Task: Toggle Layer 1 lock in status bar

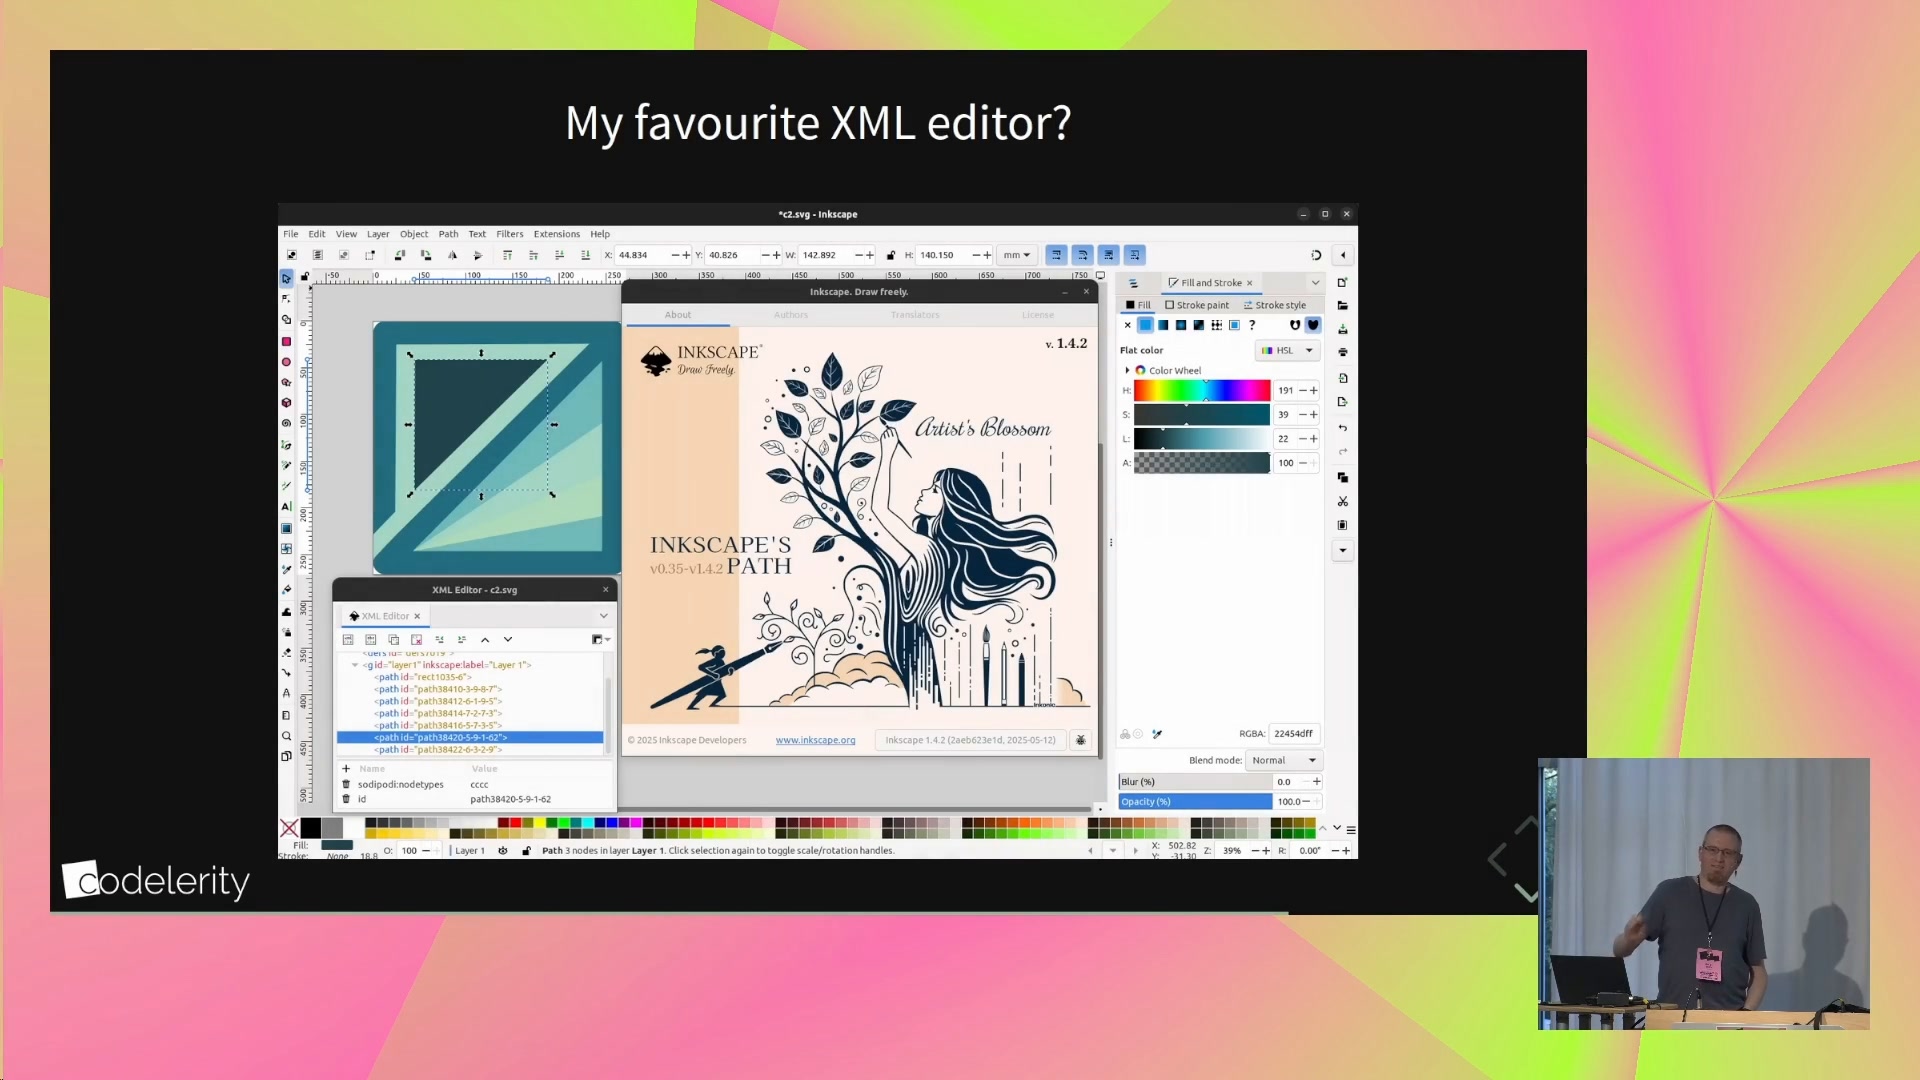Action: point(526,851)
